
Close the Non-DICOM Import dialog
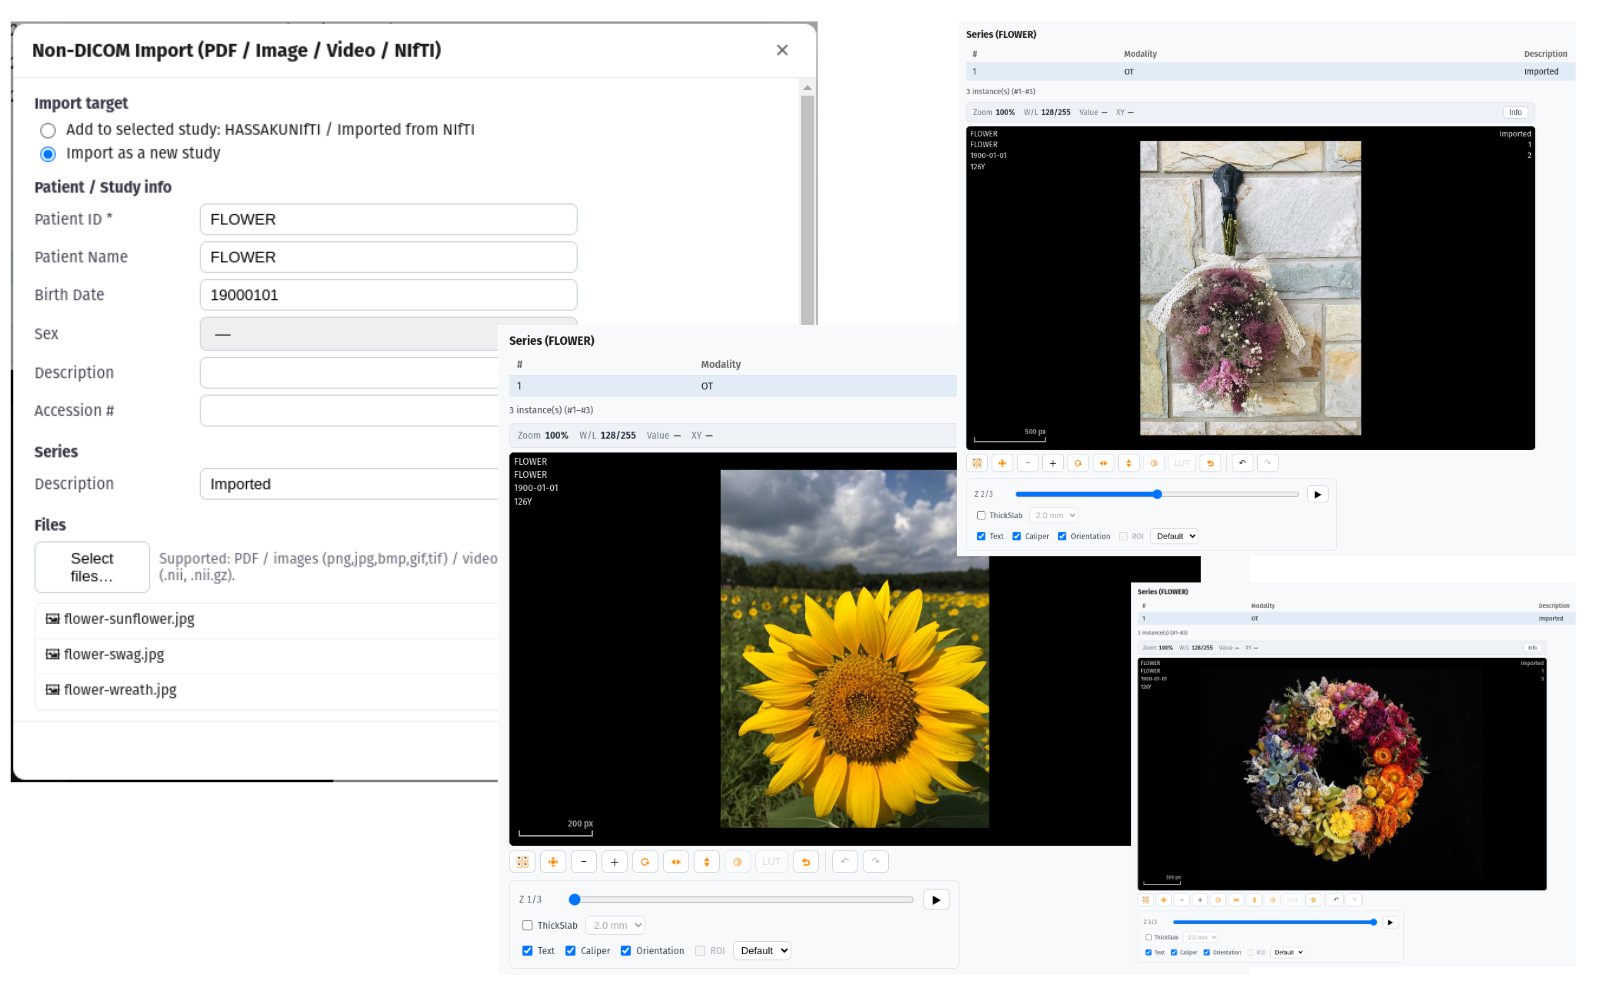(782, 50)
